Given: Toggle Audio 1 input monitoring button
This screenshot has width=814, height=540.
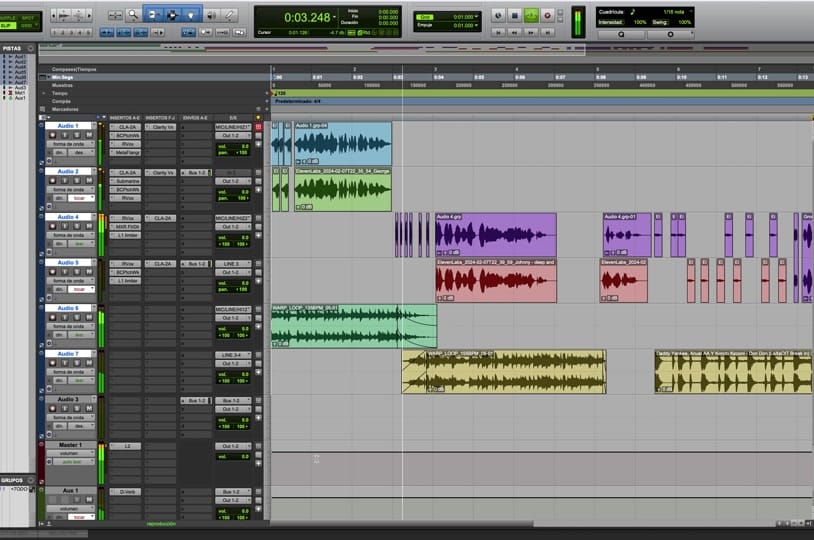Looking at the screenshot, I should (x=65, y=135).
